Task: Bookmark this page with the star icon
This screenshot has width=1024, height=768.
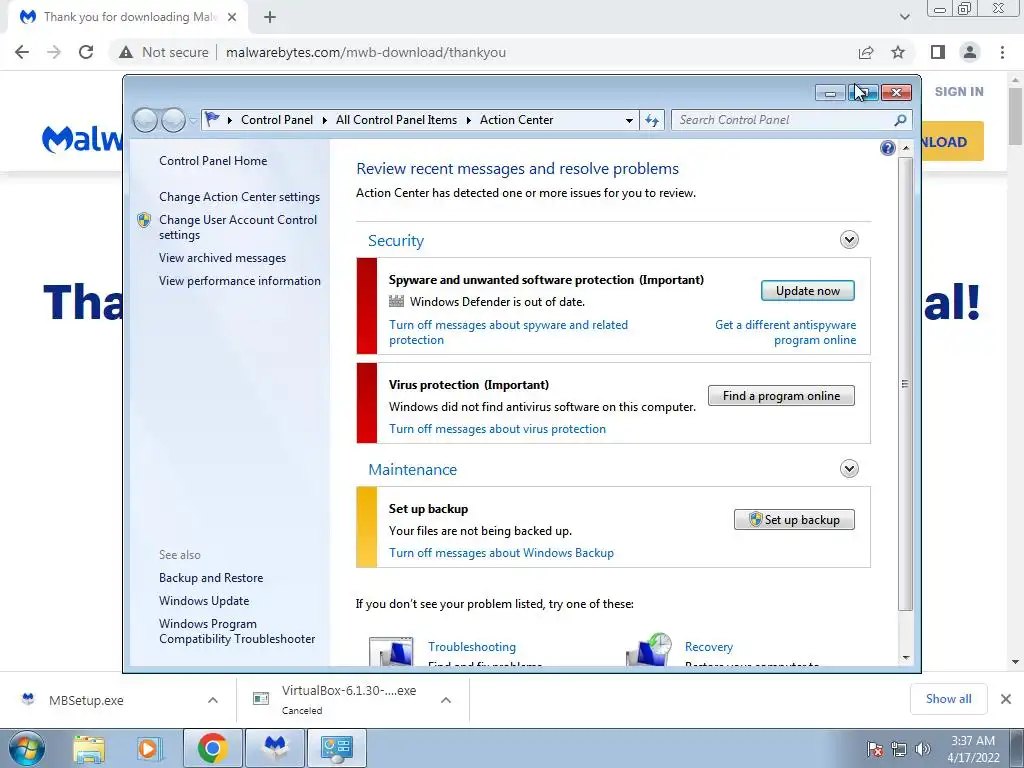Action: tap(898, 52)
